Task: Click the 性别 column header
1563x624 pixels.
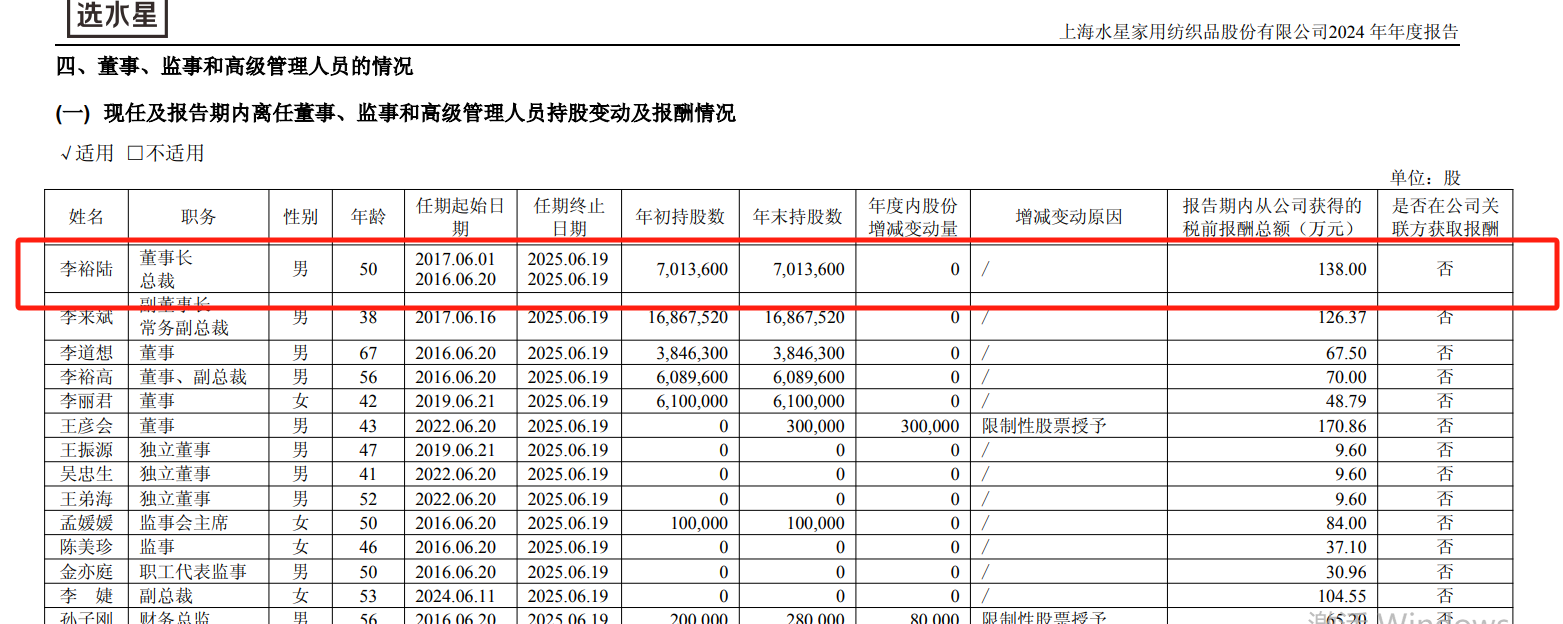Action: (301, 217)
